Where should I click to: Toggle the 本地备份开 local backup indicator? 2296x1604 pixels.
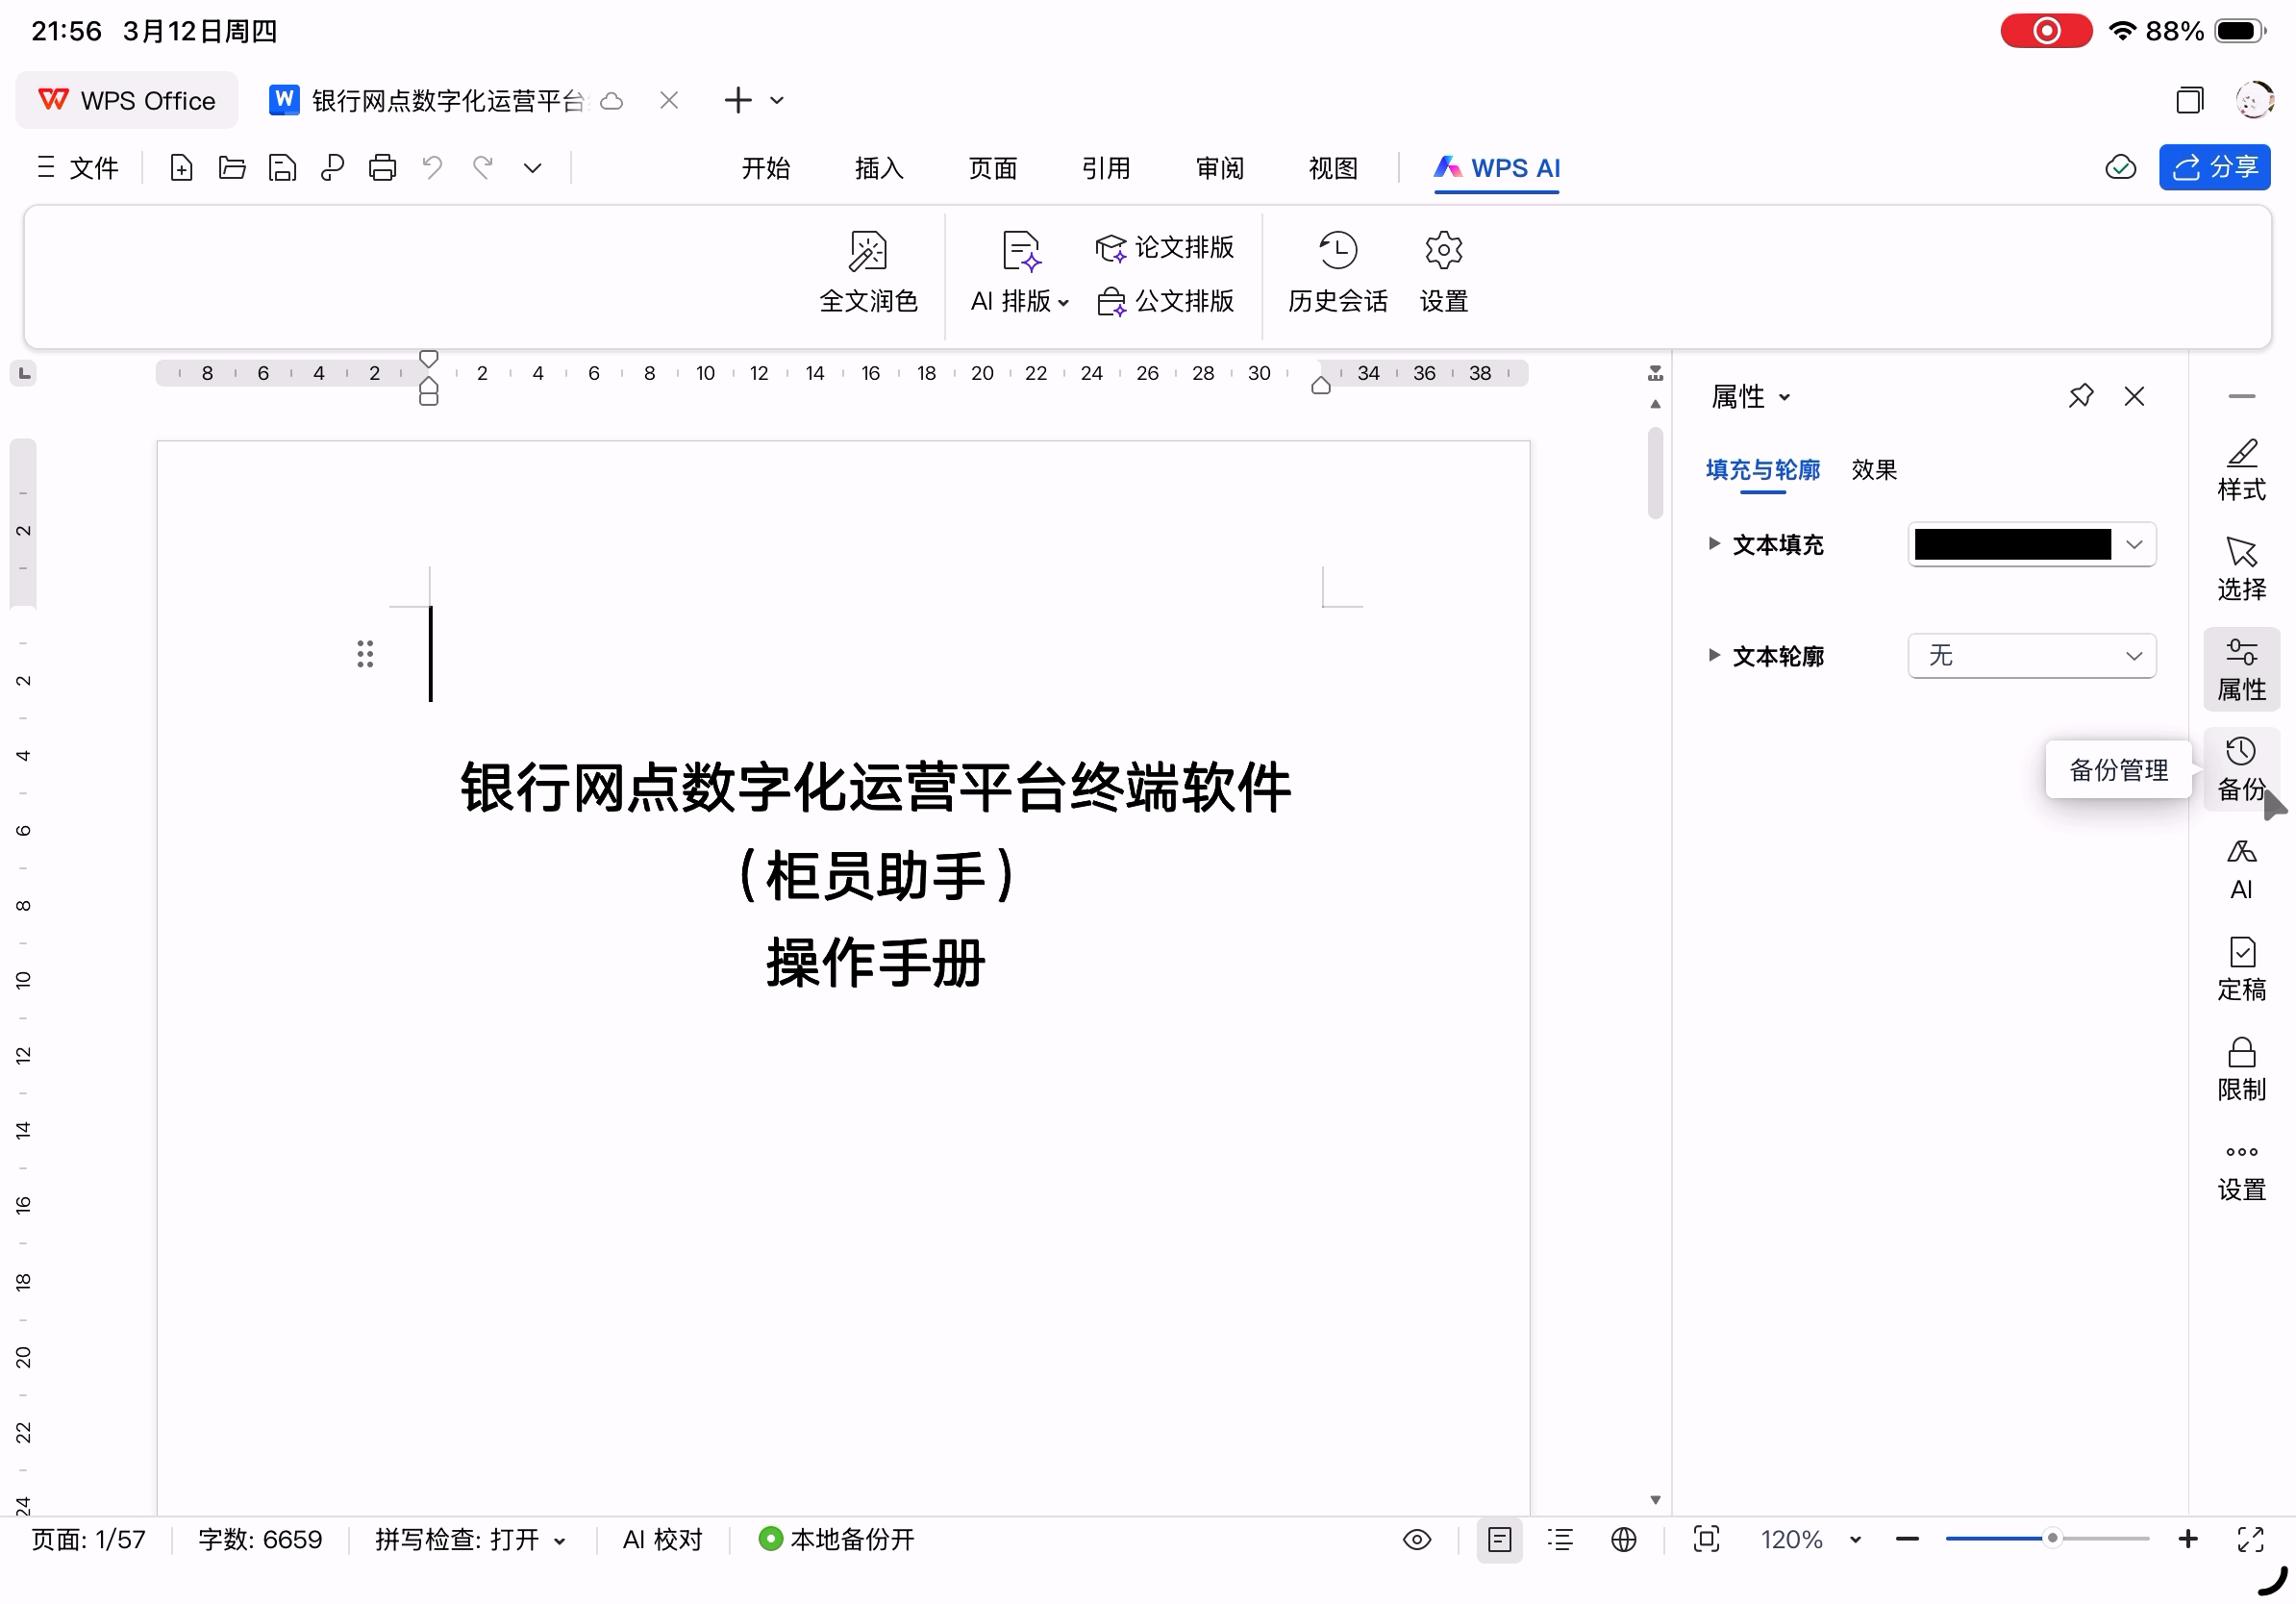pos(836,1539)
